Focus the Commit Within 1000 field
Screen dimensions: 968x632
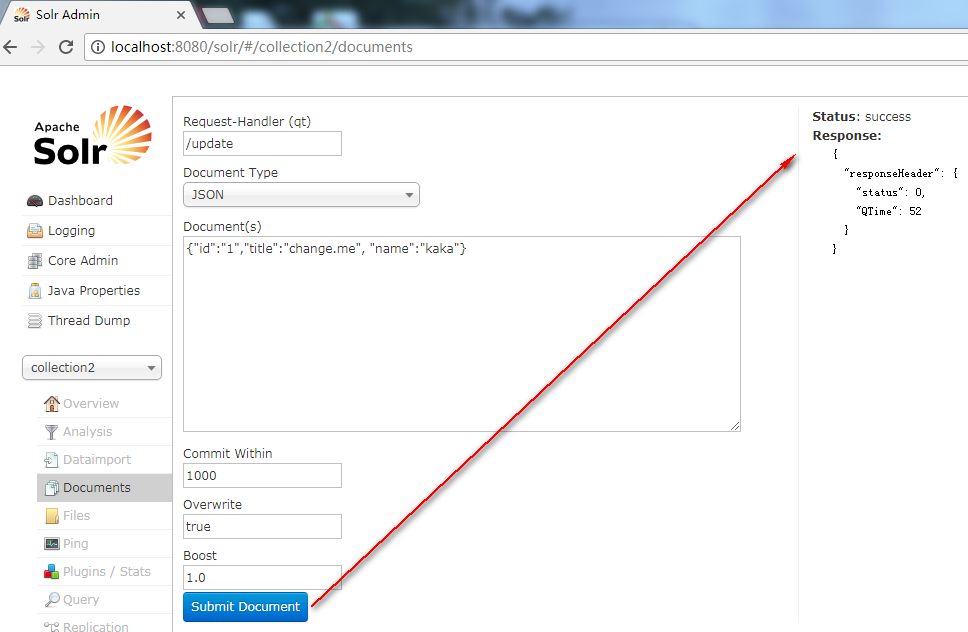point(262,476)
